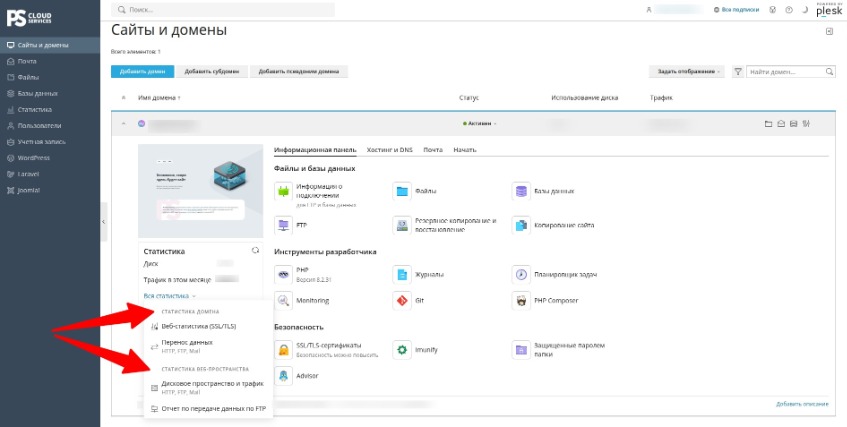The image size is (847, 427).
Task: Select the Информационная панель tab
Action: (x=315, y=150)
